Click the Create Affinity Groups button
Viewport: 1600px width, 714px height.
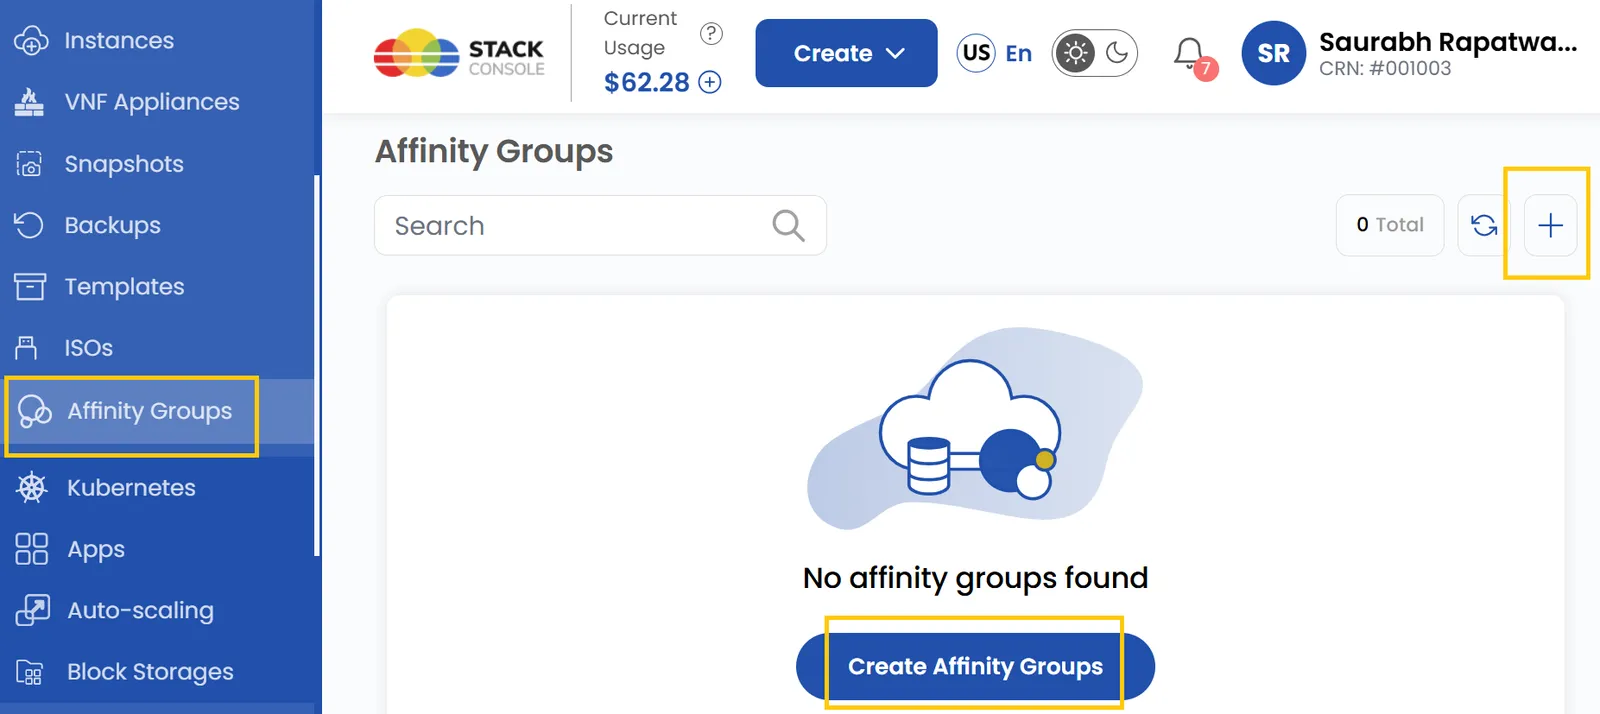[975, 667]
